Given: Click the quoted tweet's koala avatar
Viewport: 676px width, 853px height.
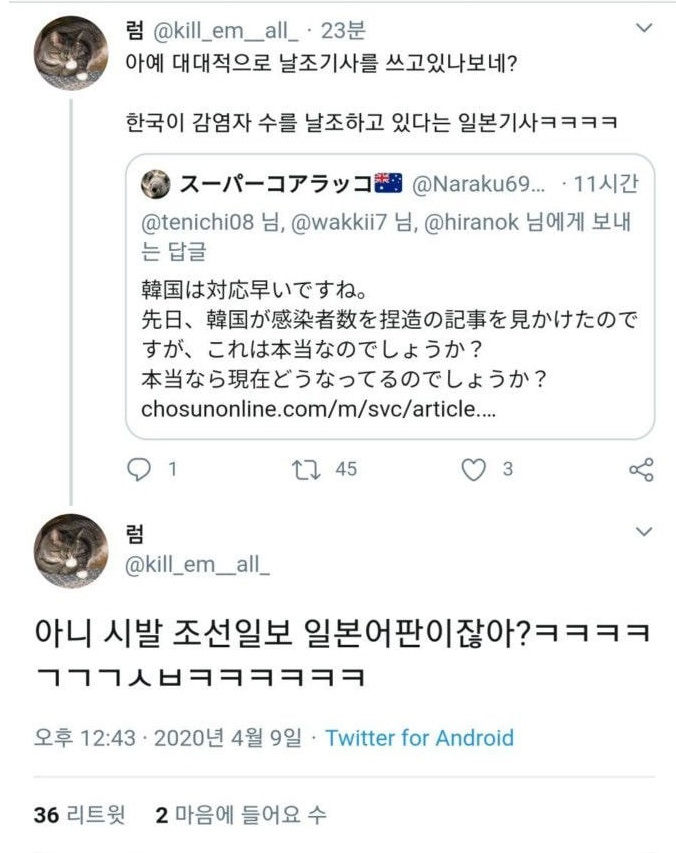Looking at the screenshot, I should pos(156,184).
